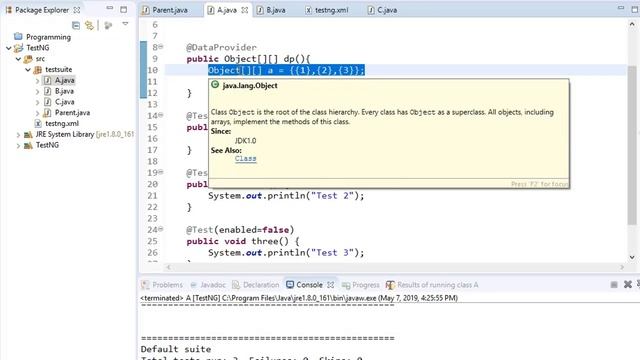Screen dimensions: 640x360
Task: Click the Default suite console output text
Action: 176,349
